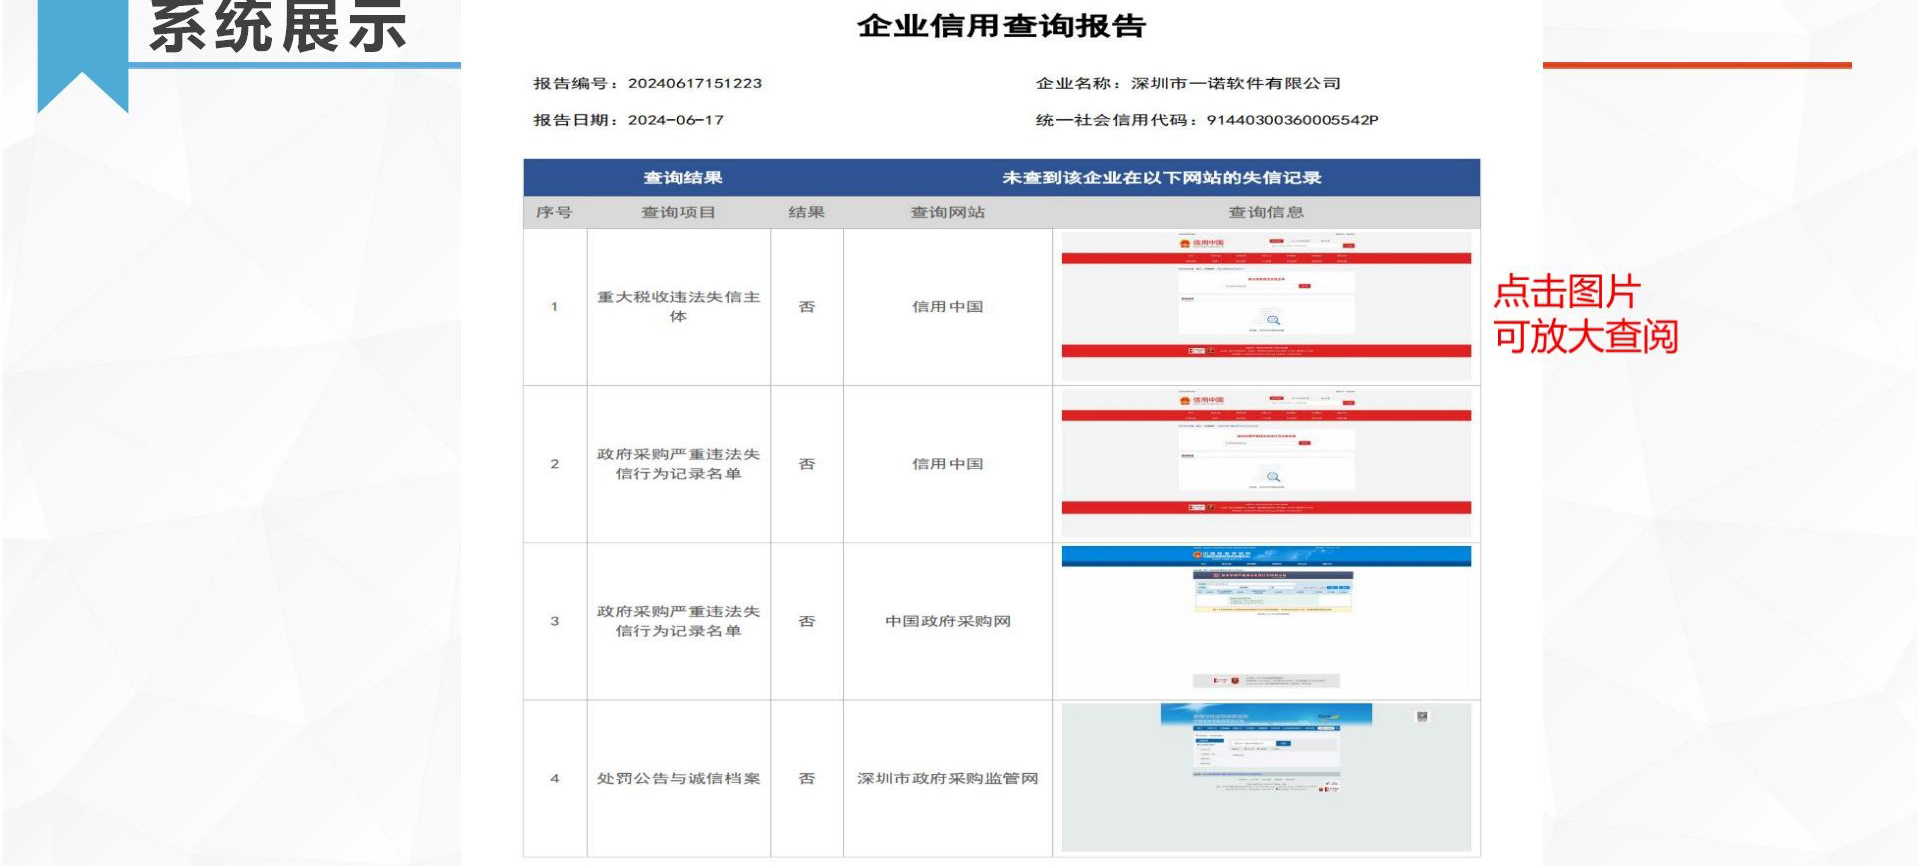Click the report date 2024-06-17

click(x=676, y=120)
